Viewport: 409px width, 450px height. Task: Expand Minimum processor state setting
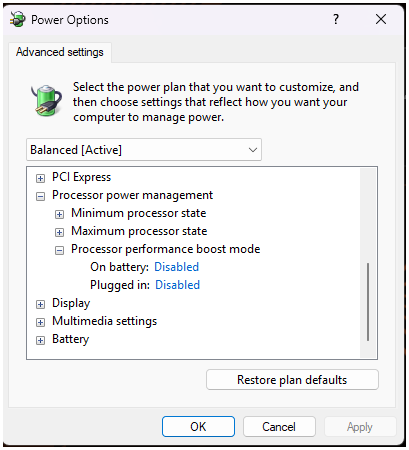click(x=59, y=214)
